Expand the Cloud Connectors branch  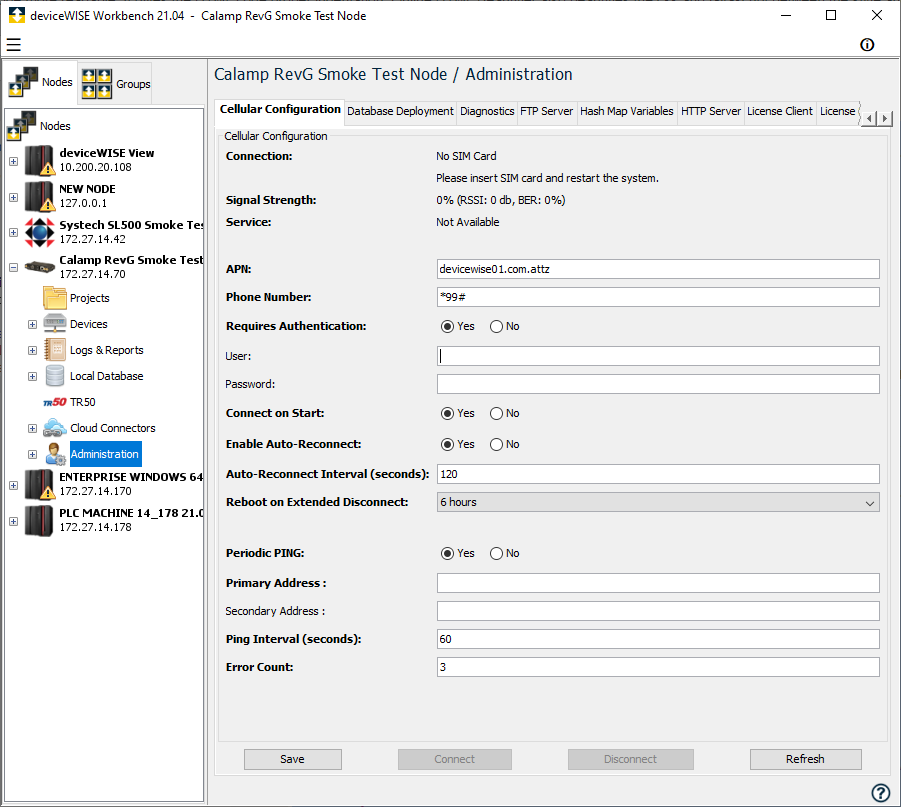(x=32, y=428)
